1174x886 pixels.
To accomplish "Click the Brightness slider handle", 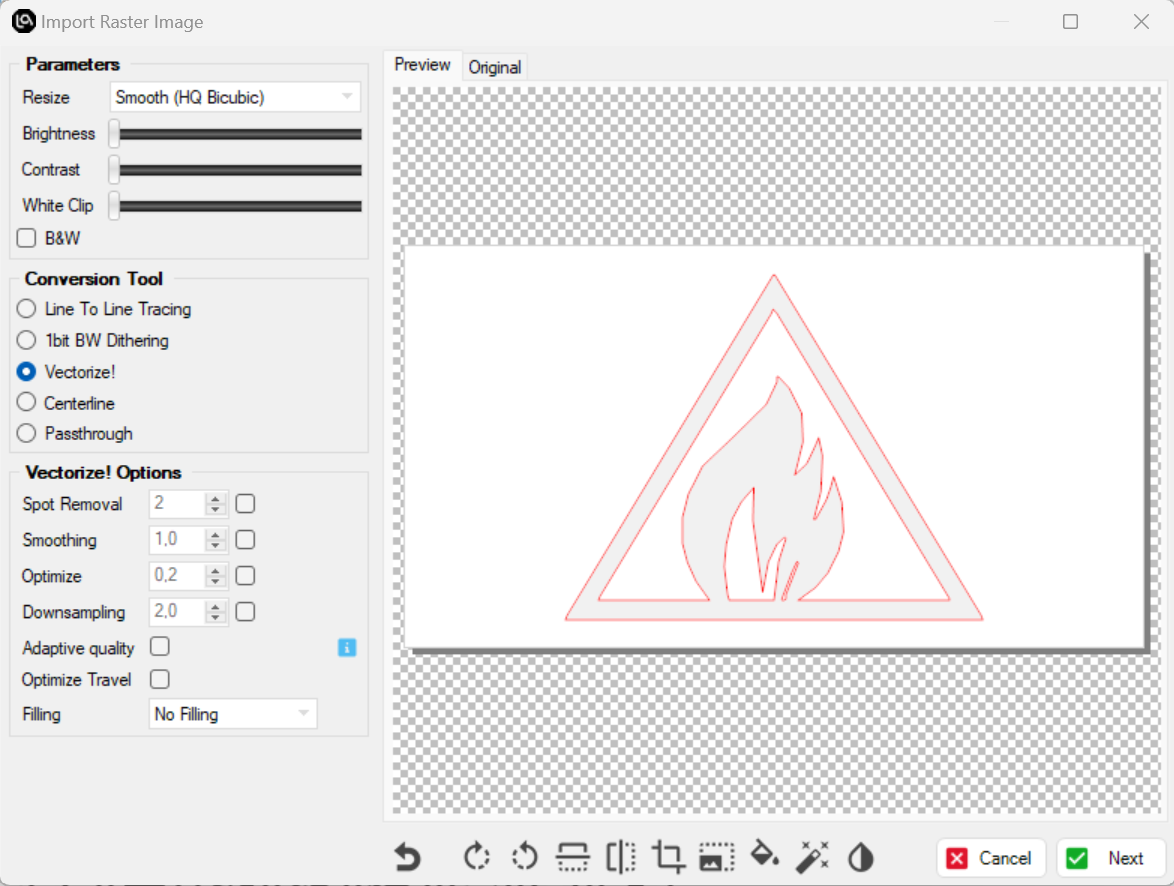I will tap(115, 133).
